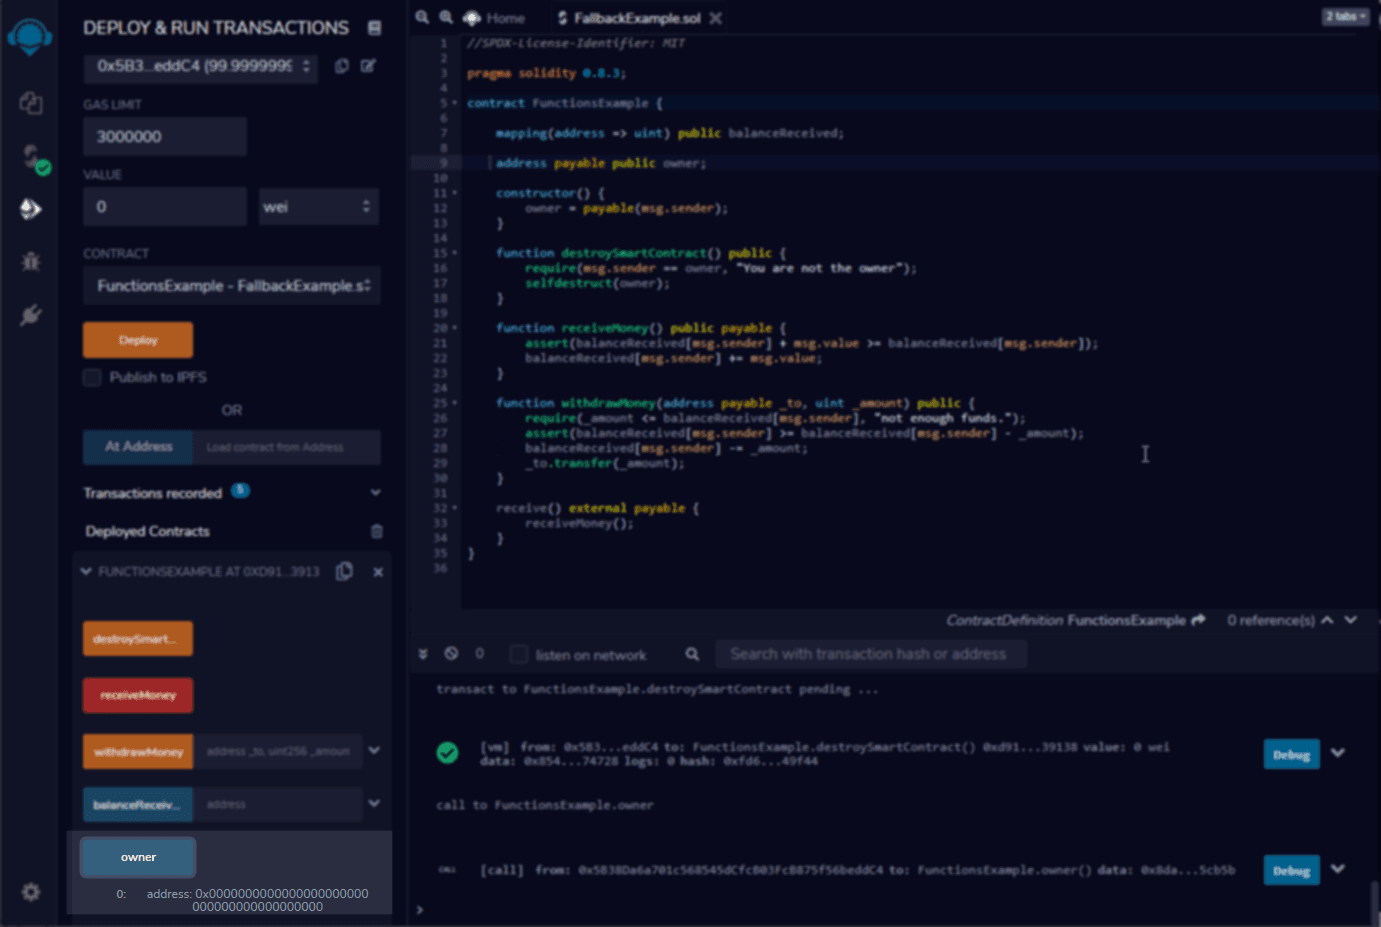Change the wei unit dropdown

point(318,207)
